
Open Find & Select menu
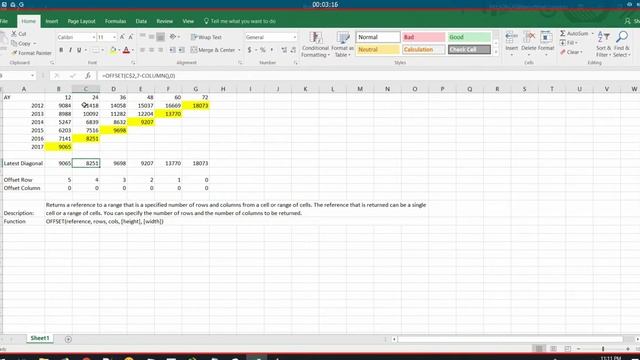[622, 44]
